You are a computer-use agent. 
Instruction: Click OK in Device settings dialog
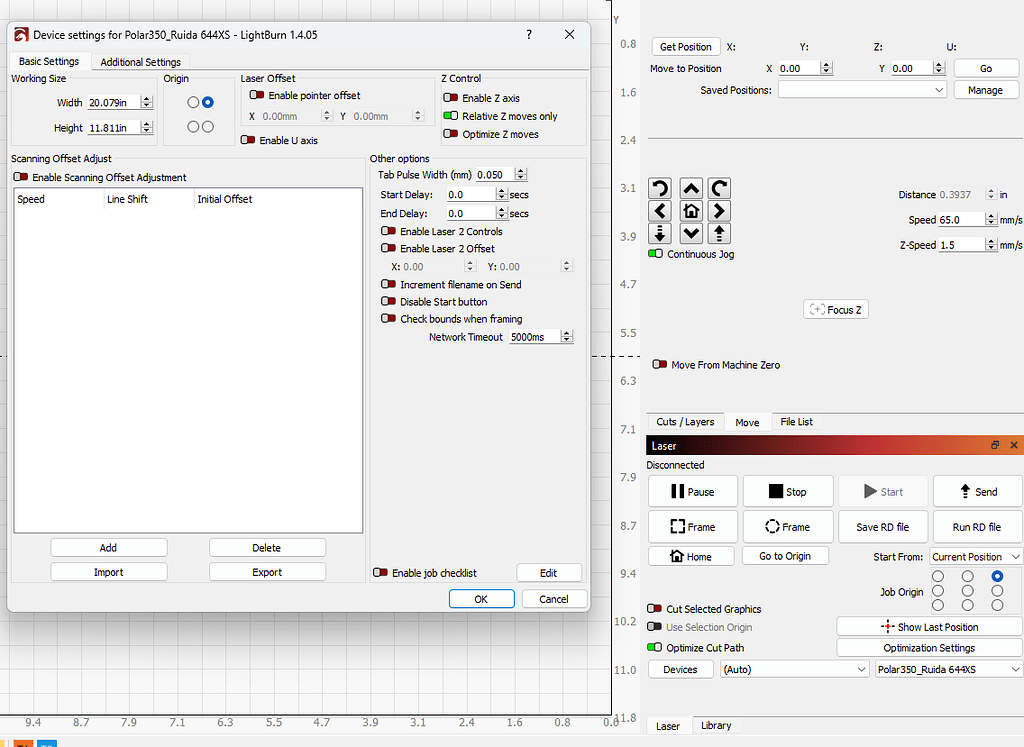(481, 599)
